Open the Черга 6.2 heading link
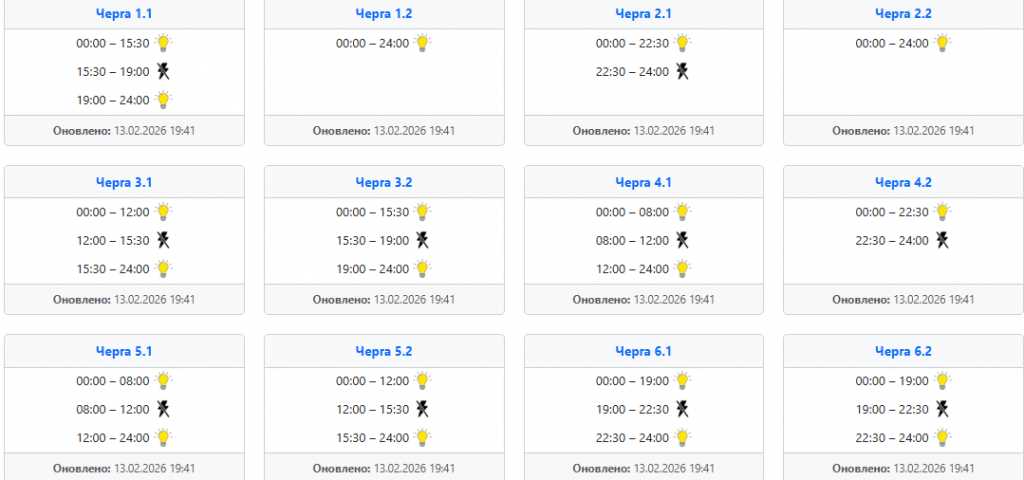 coord(903,351)
